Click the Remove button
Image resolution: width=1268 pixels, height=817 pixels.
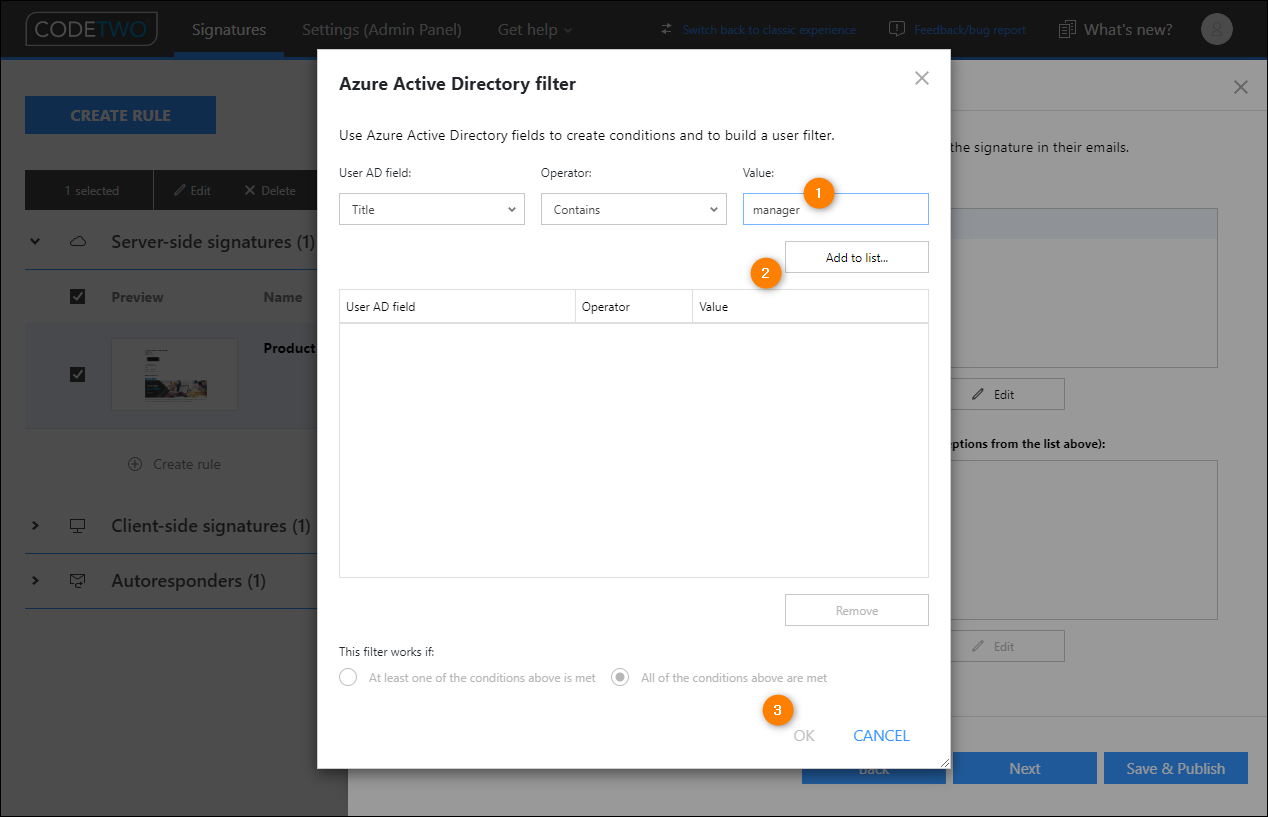tap(857, 610)
